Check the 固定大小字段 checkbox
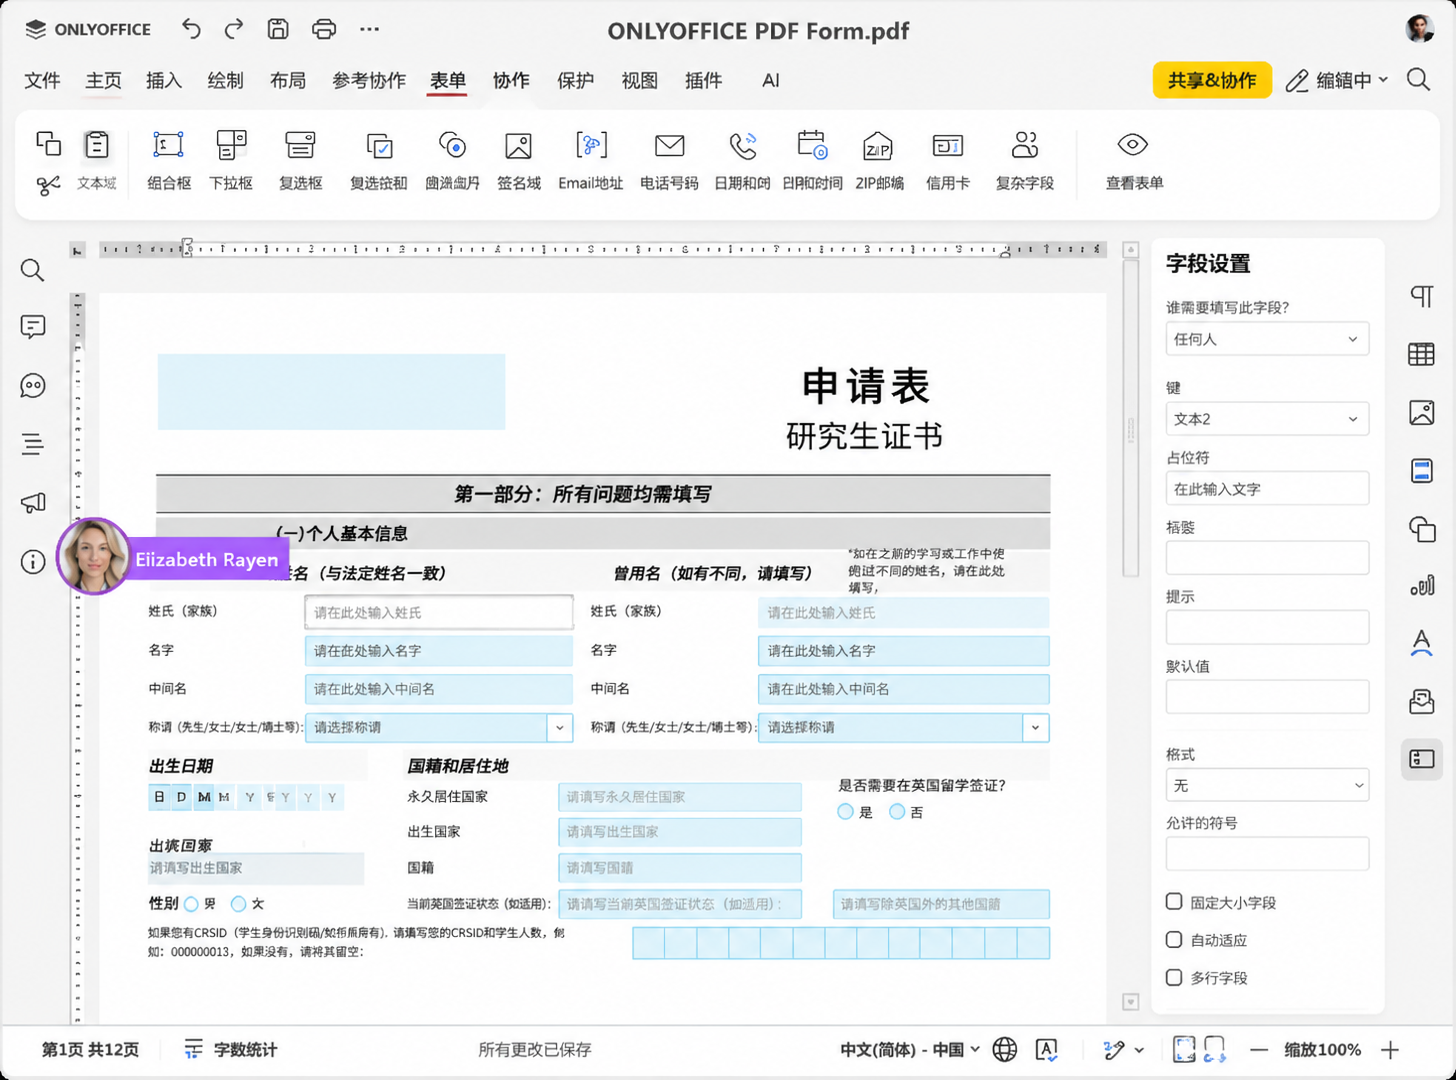 1174,902
